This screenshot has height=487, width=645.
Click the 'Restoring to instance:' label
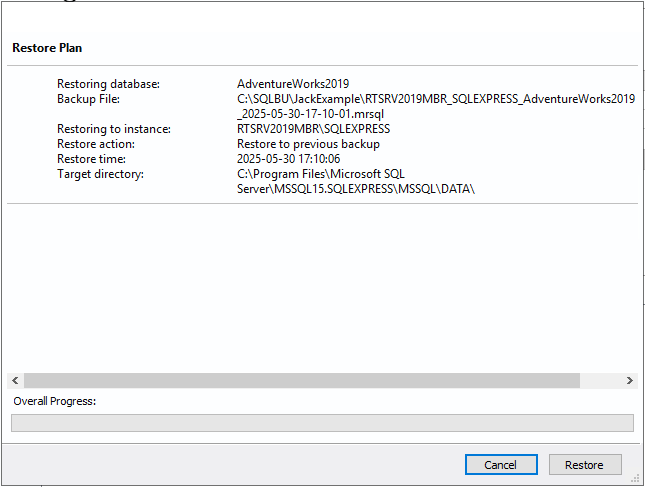114,129
